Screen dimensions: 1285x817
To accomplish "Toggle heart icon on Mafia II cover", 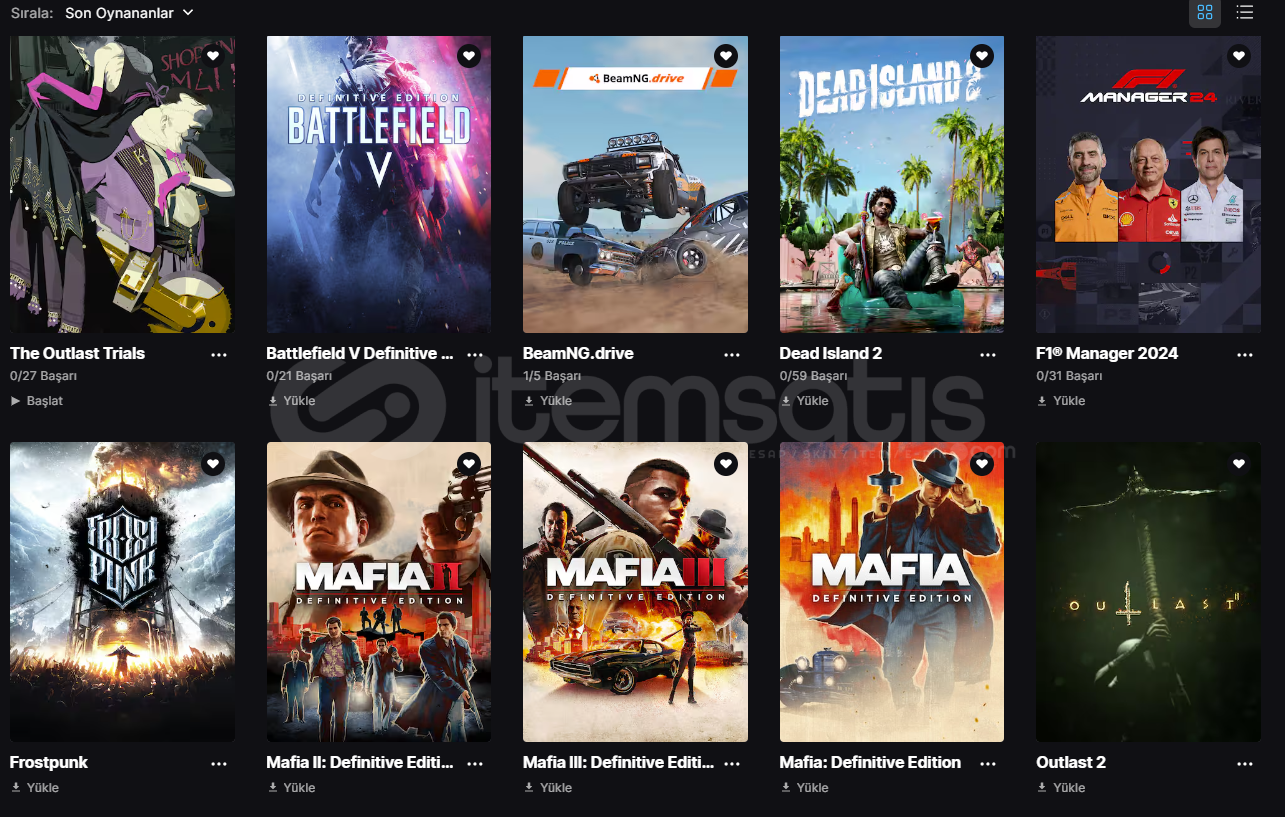I will pyautogui.click(x=469, y=463).
